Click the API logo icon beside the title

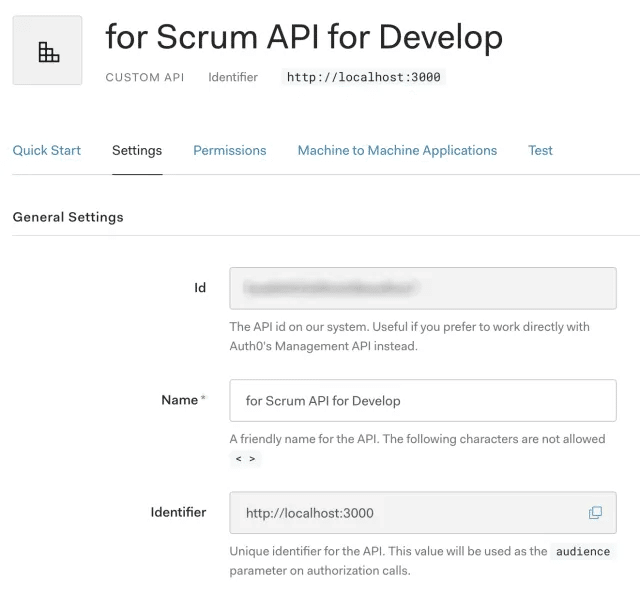(47, 51)
